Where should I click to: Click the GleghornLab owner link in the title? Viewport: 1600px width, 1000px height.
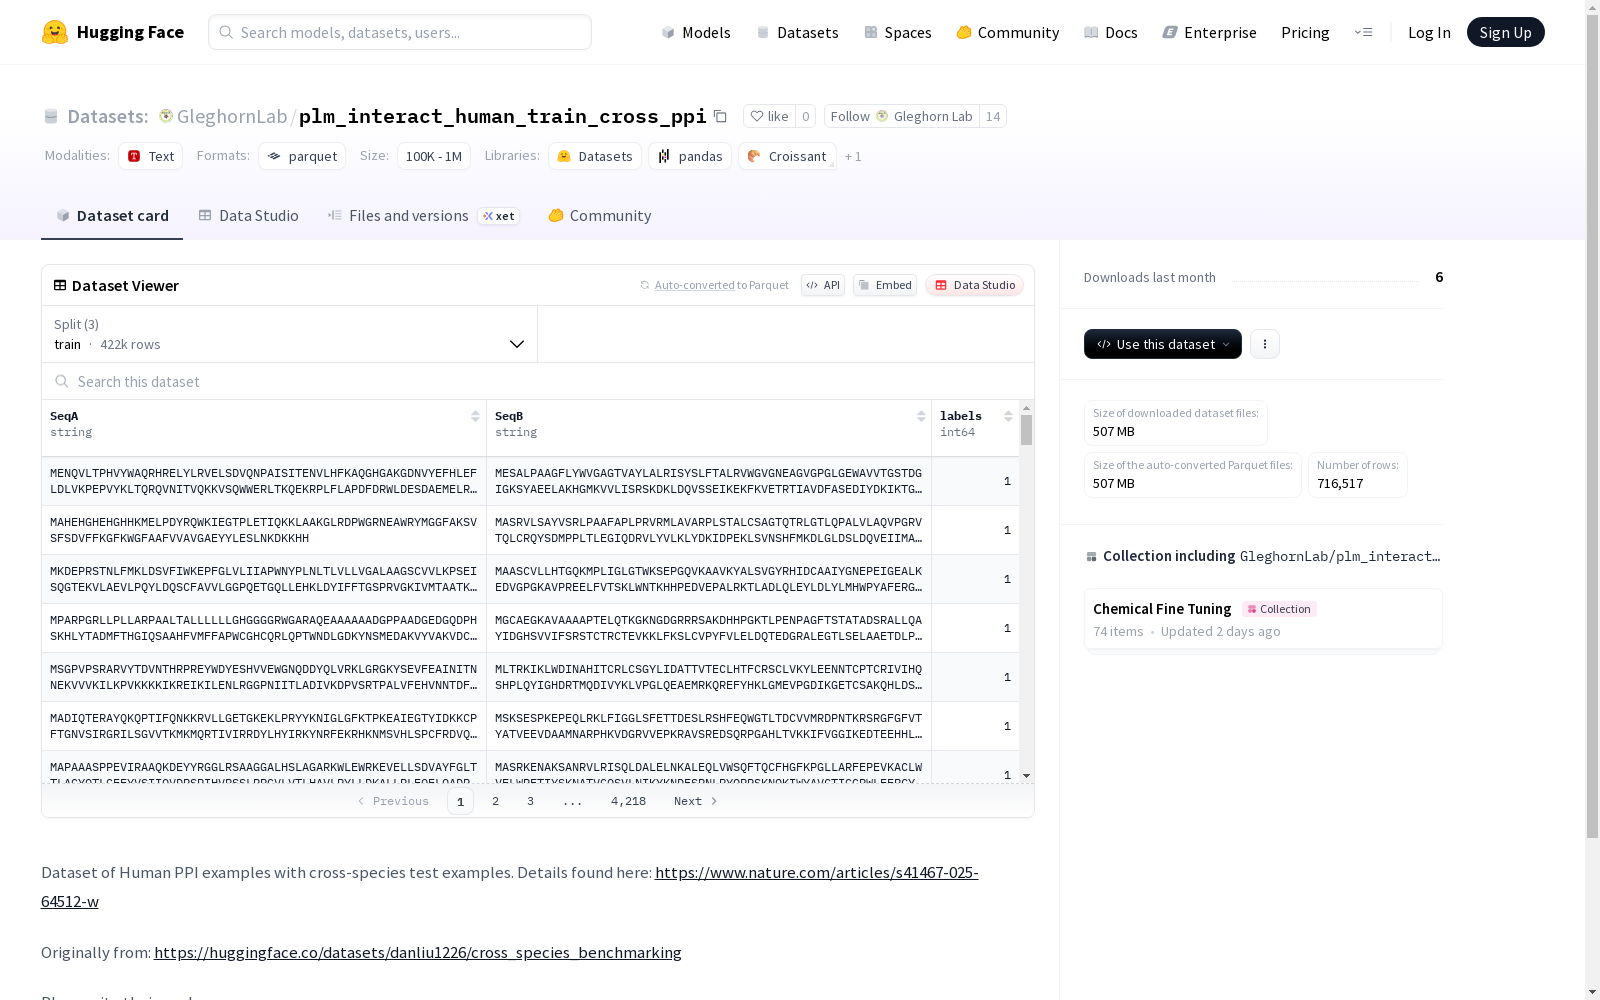(232, 116)
